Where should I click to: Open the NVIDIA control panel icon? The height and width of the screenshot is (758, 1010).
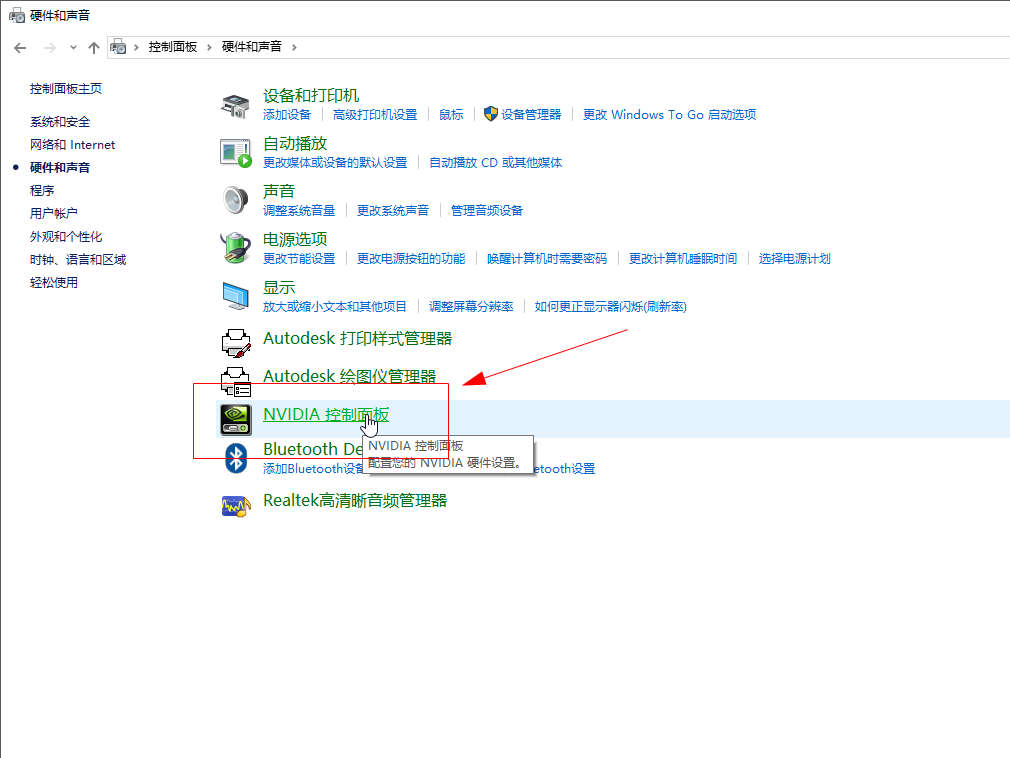pos(236,419)
